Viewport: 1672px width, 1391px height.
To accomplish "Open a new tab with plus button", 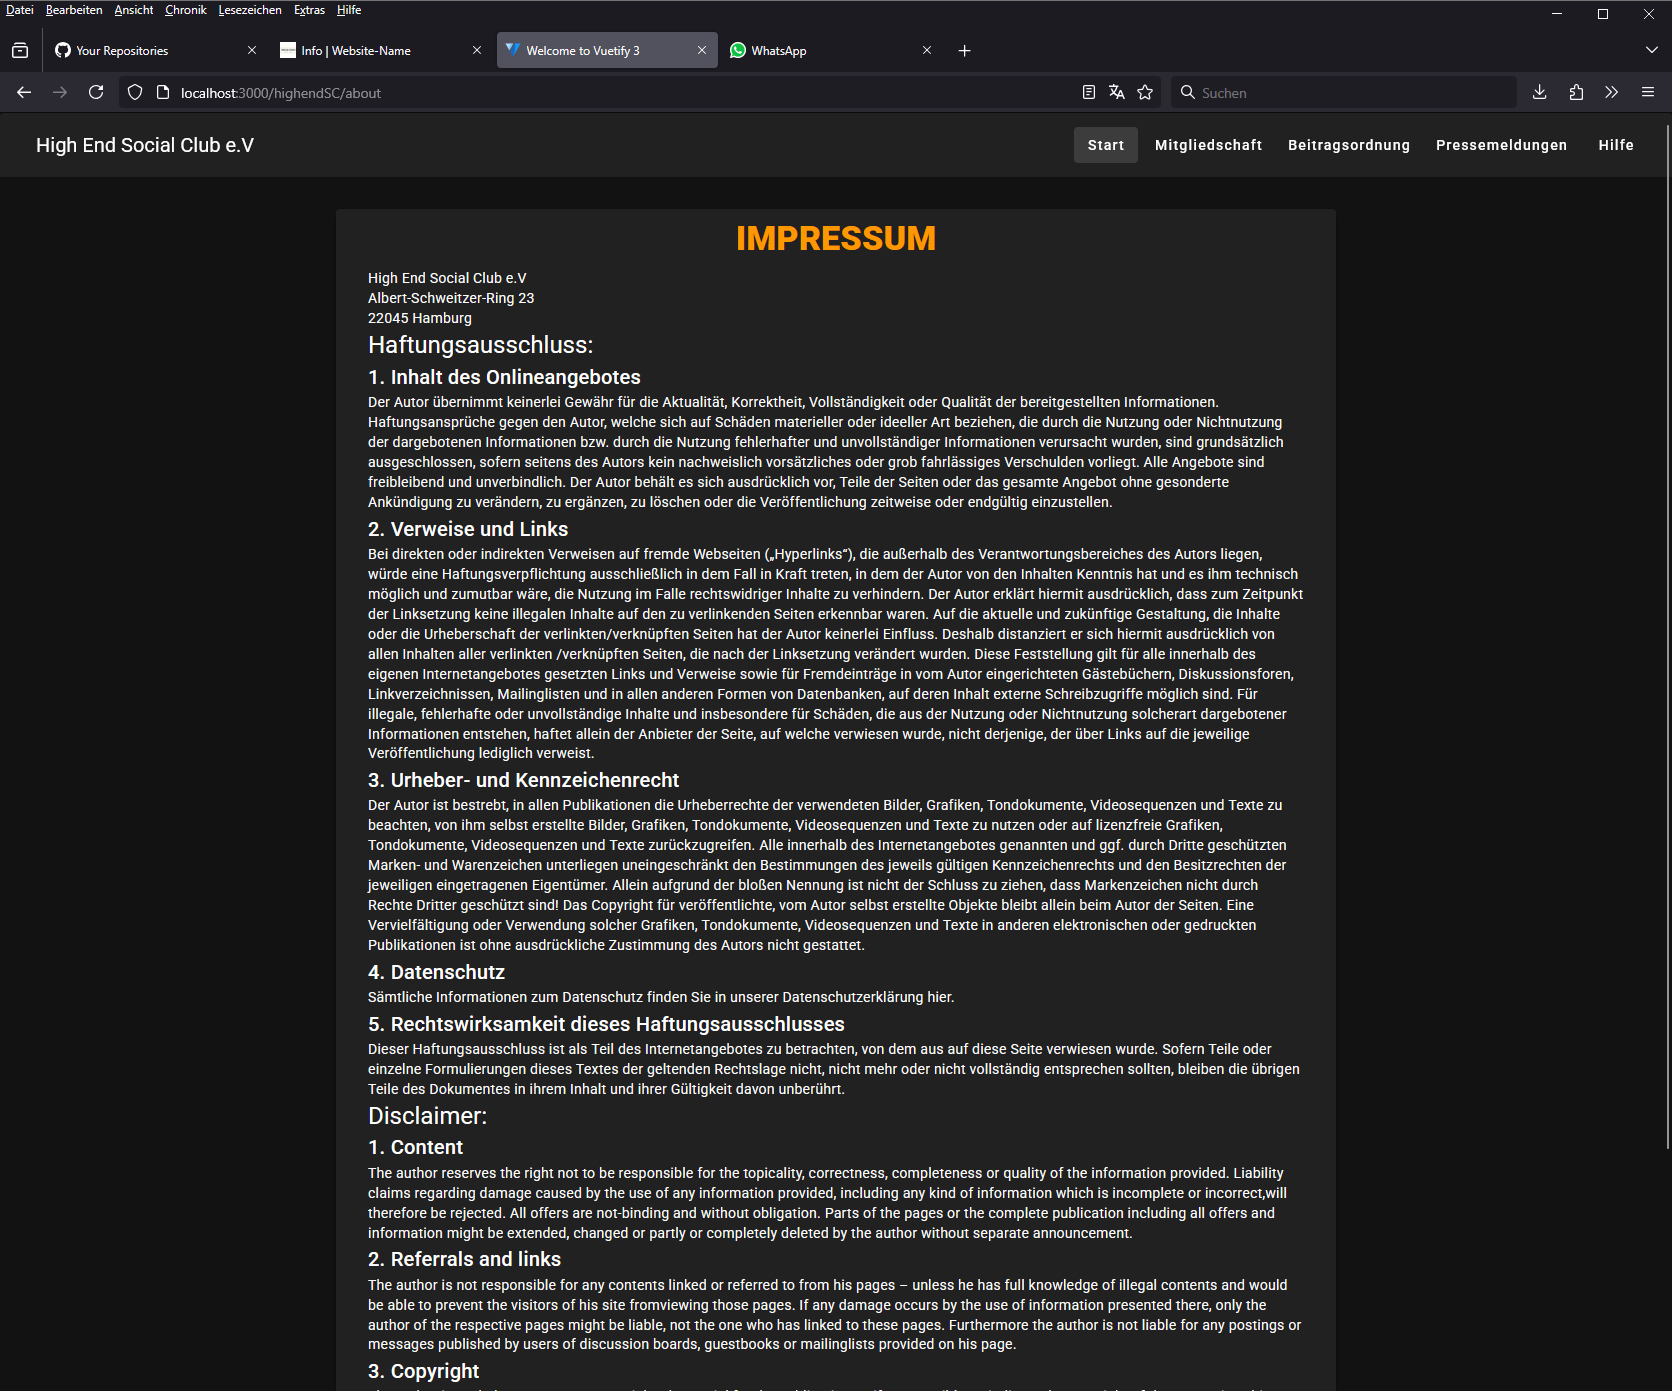I will pos(964,50).
